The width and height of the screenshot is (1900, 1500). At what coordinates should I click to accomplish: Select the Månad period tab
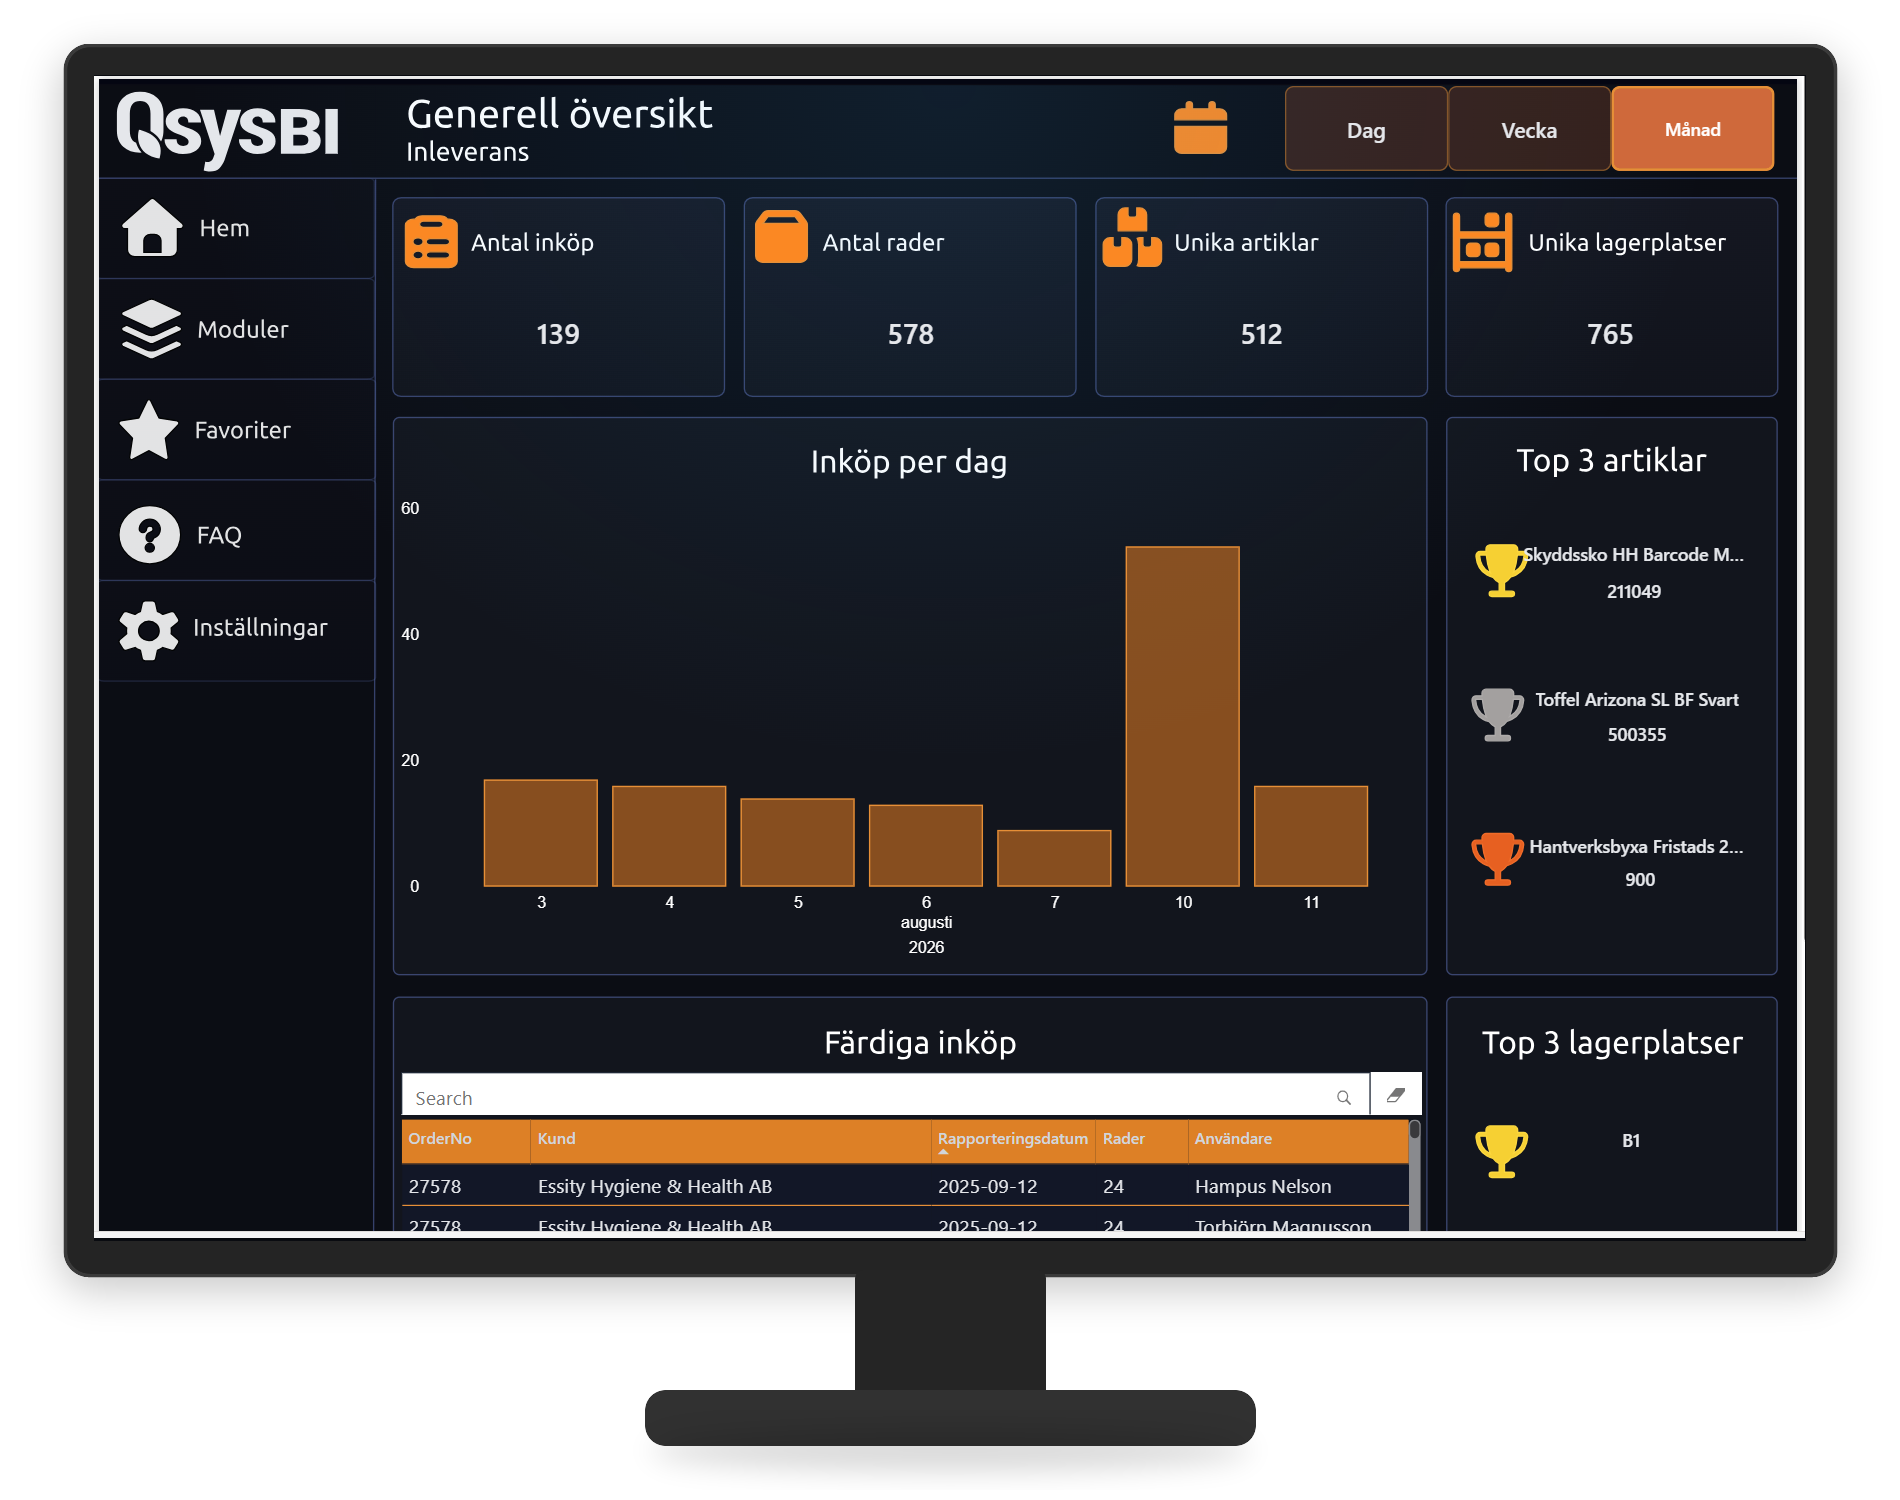1692,129
